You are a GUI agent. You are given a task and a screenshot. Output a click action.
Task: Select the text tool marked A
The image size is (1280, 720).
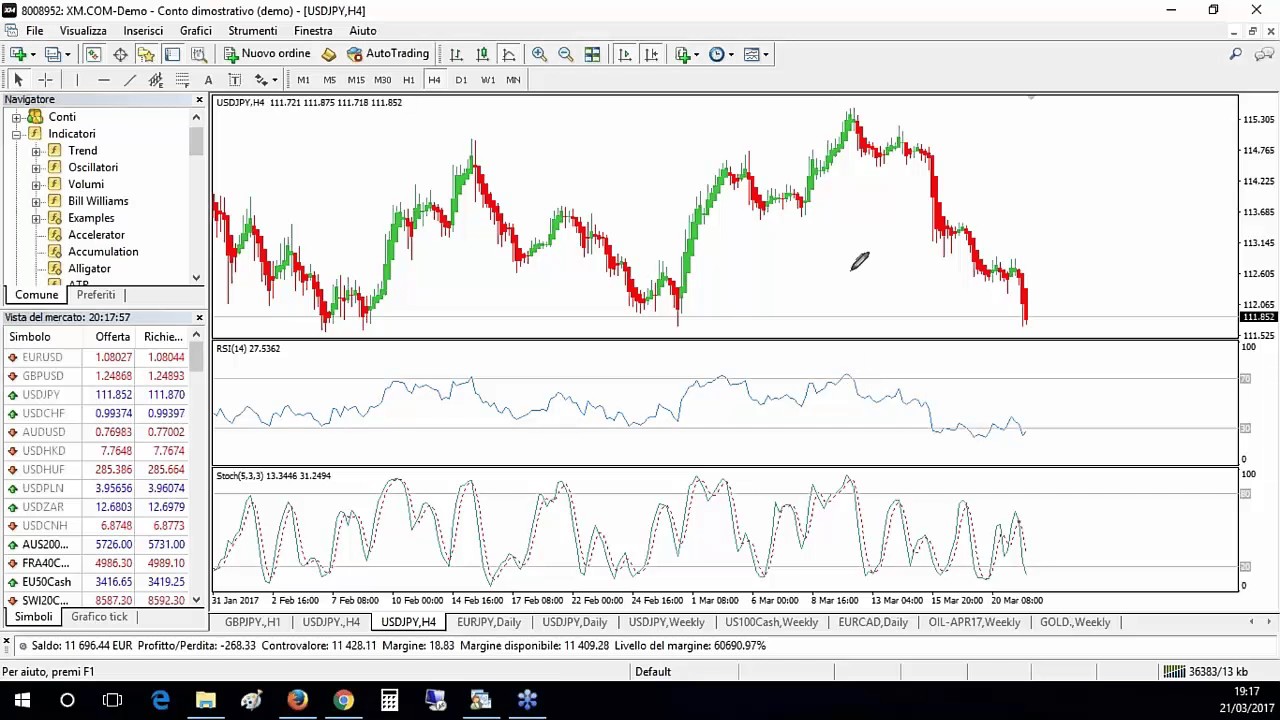tap(208, 80)
